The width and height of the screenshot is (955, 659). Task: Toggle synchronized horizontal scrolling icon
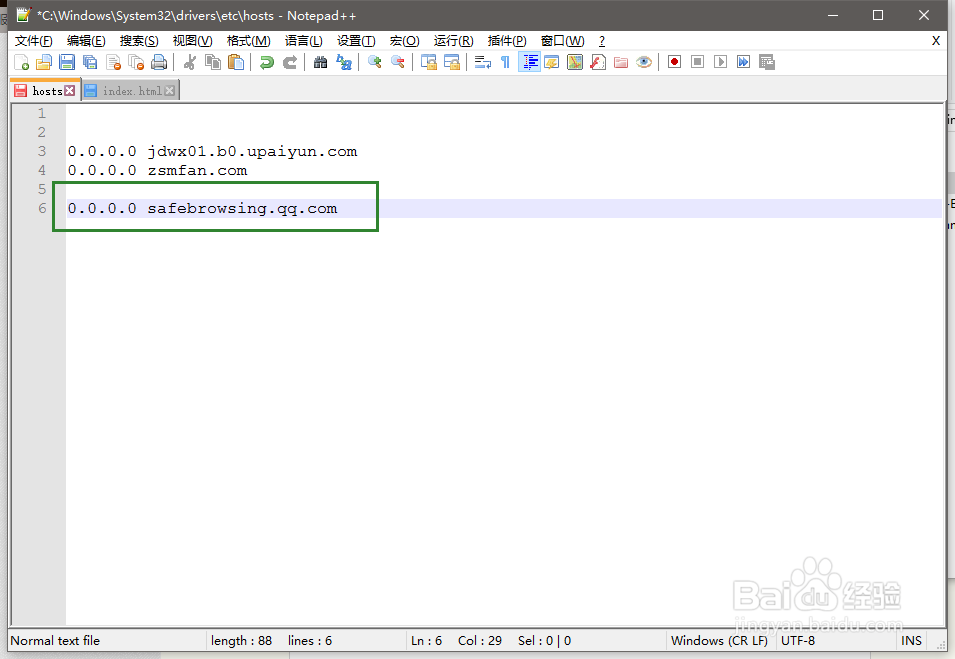click(x=452, y=62)
